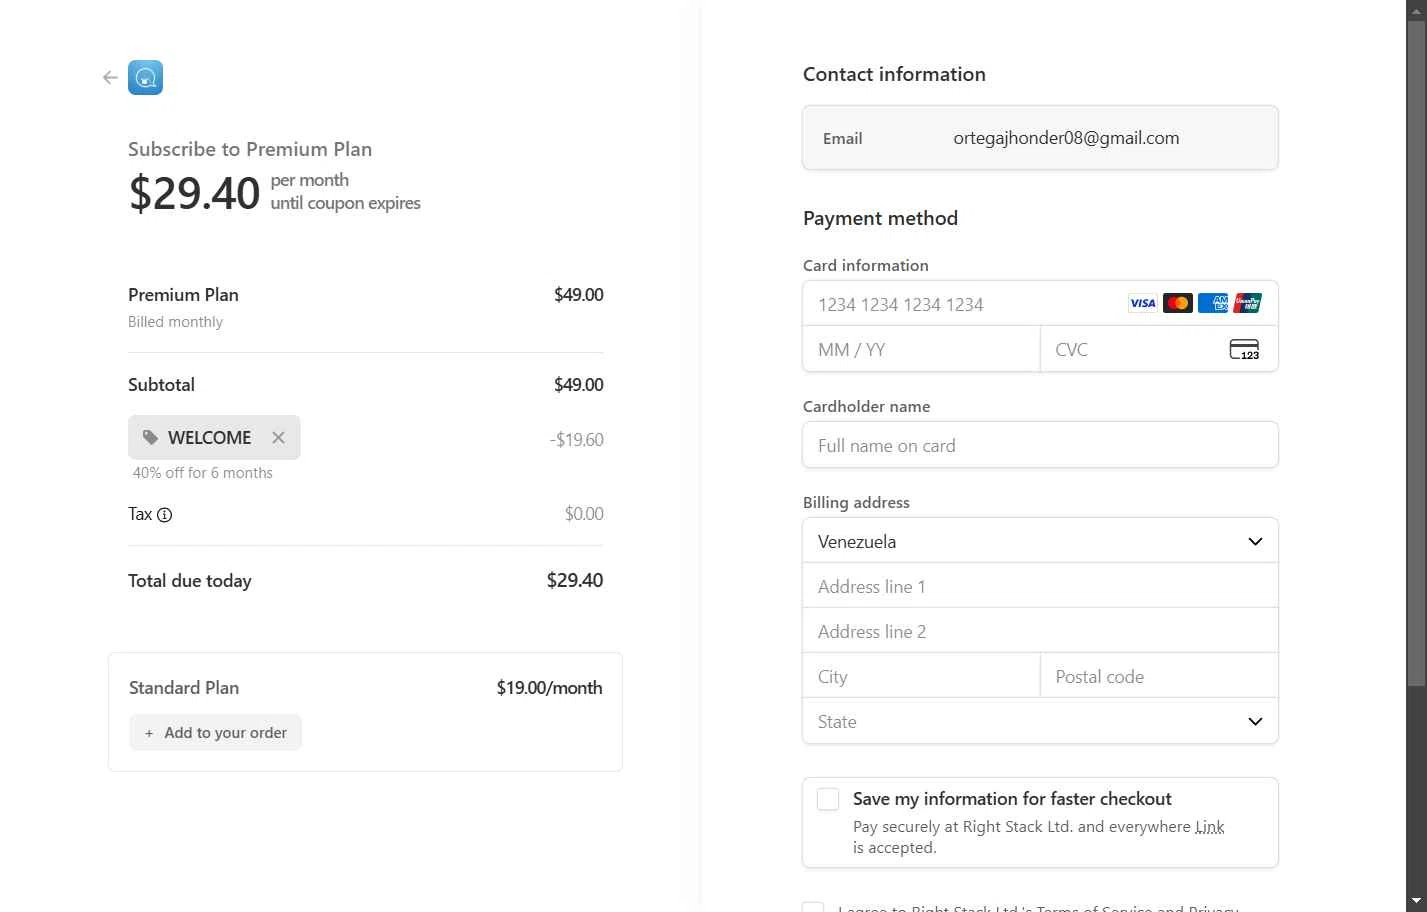This screenshot has height=912, width=1427.
Task: Click Address line 2 field
Action: [x=1040, y=631]
